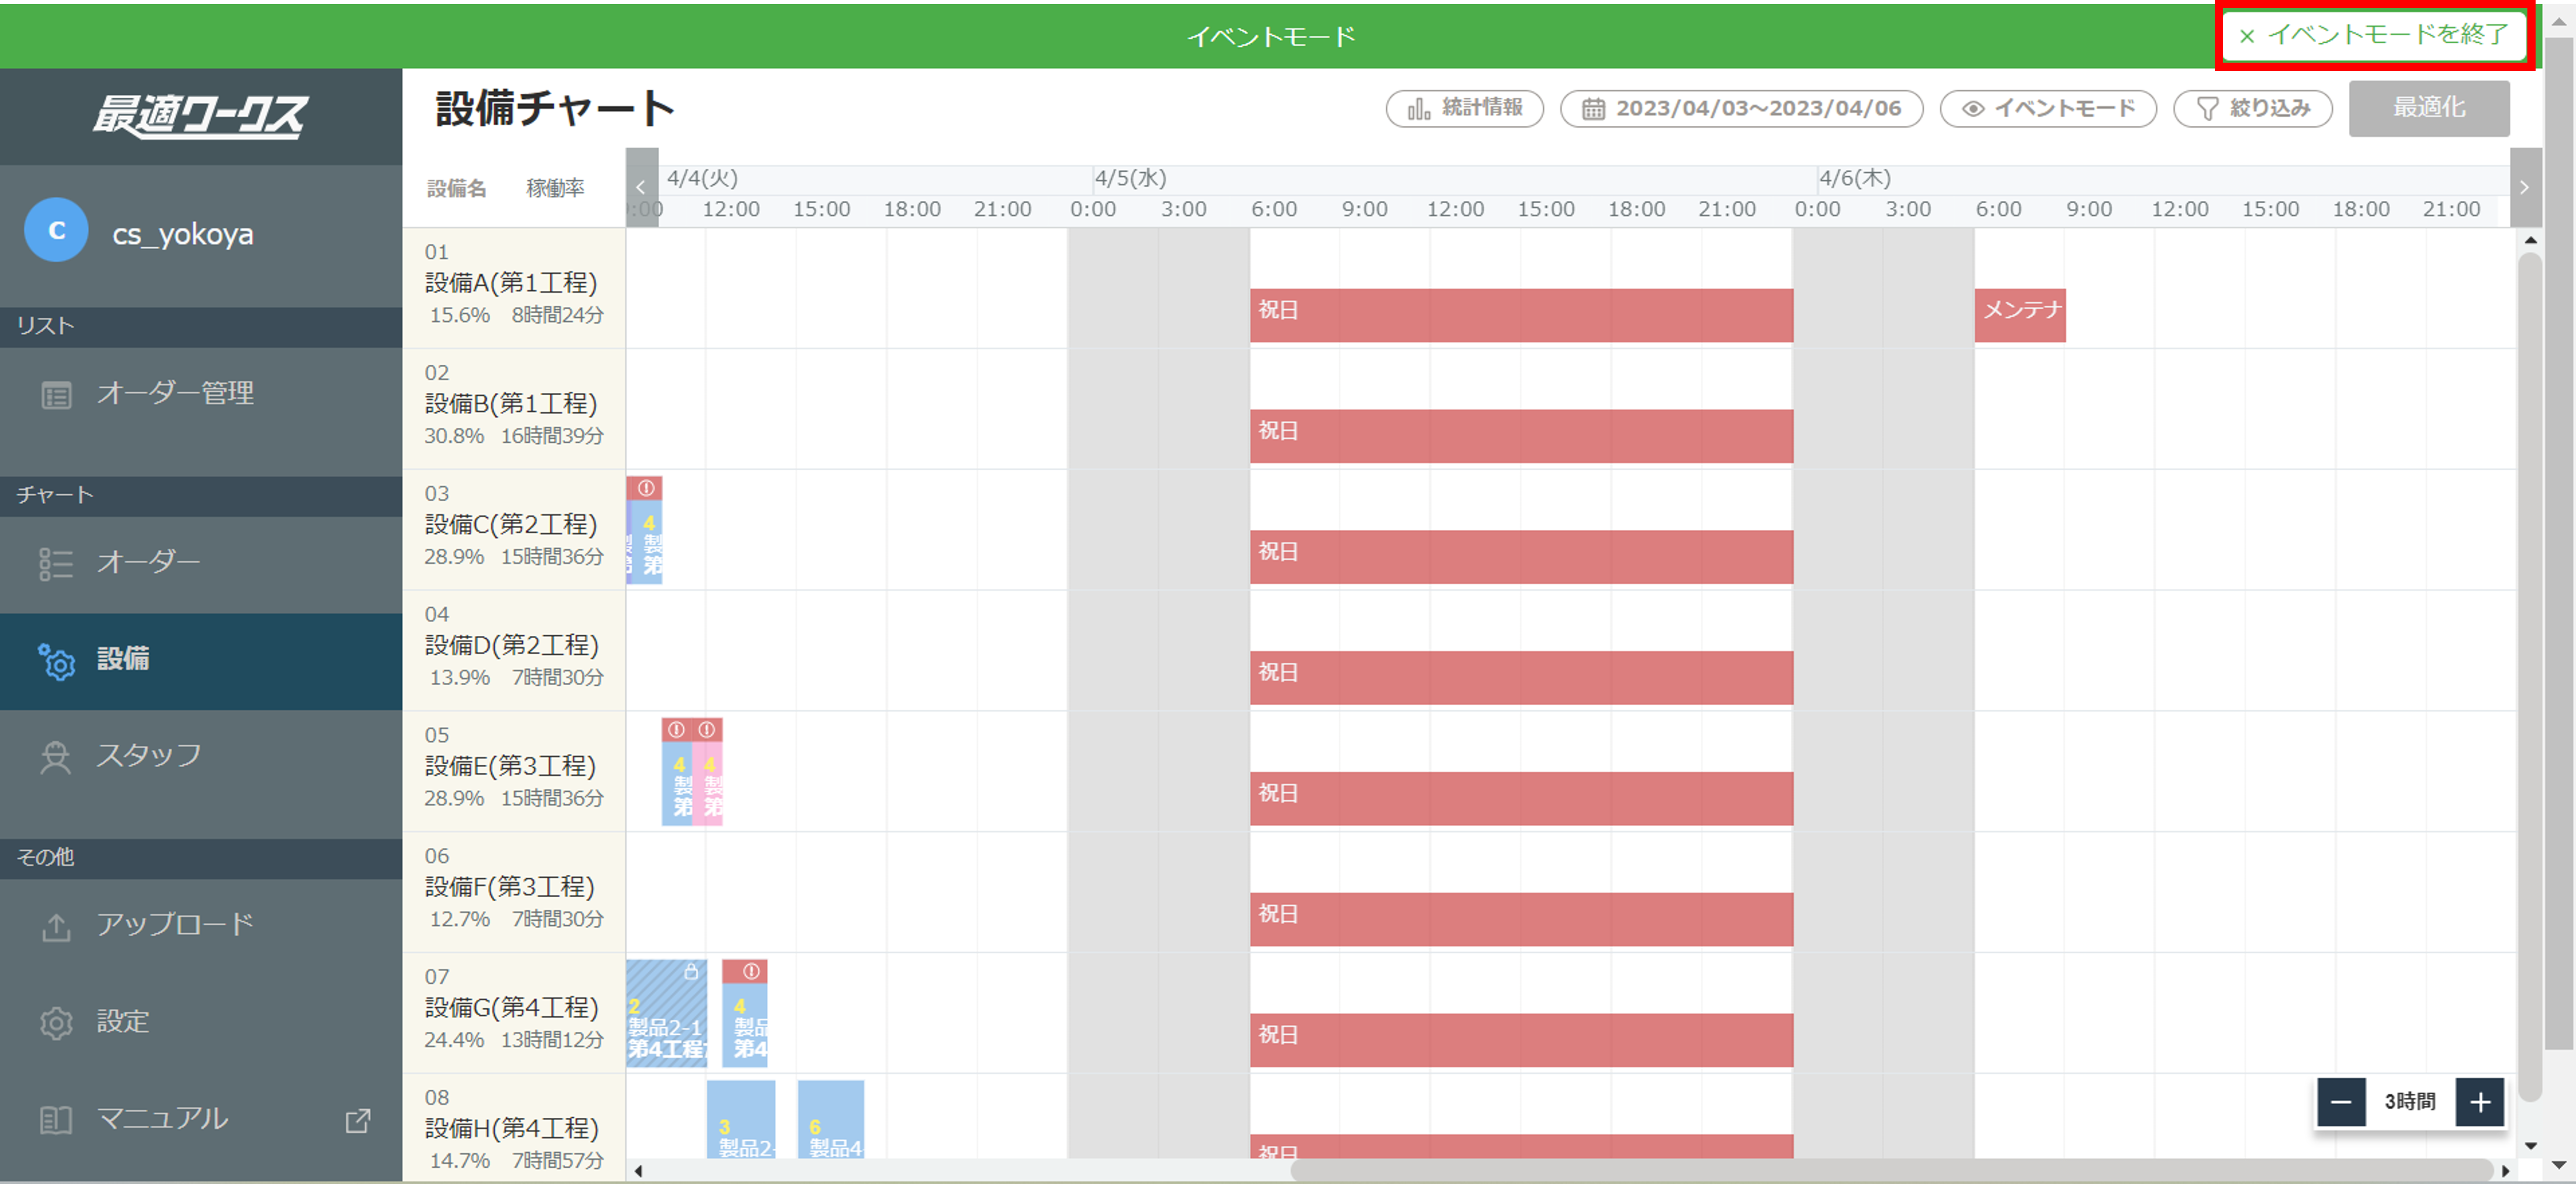
Task: Click the 設備C(第2工程) row label
Action: point(511,524)
